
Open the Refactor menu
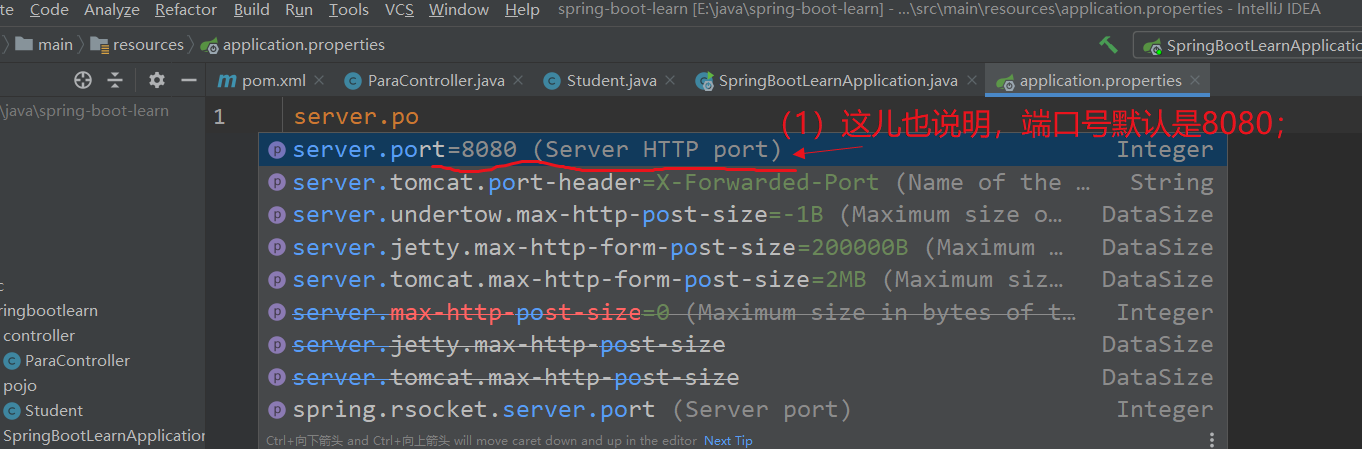[x=186, y=10]
